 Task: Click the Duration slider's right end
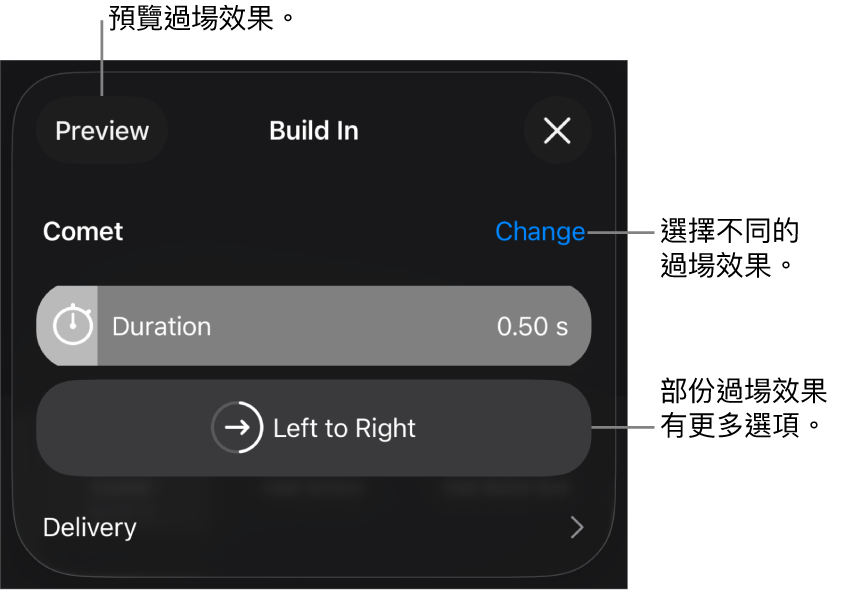581,326
